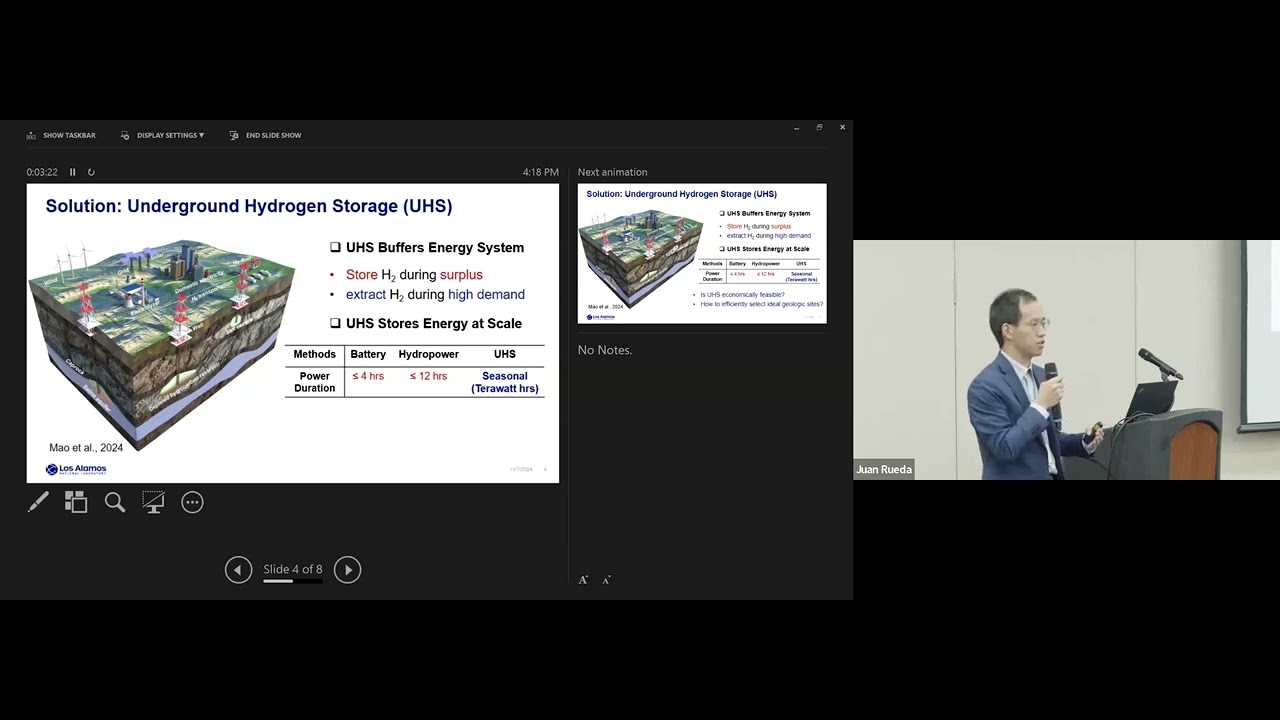The image size is (1280, 720).
Task: Open the see all slides grid
Action: 76,502
